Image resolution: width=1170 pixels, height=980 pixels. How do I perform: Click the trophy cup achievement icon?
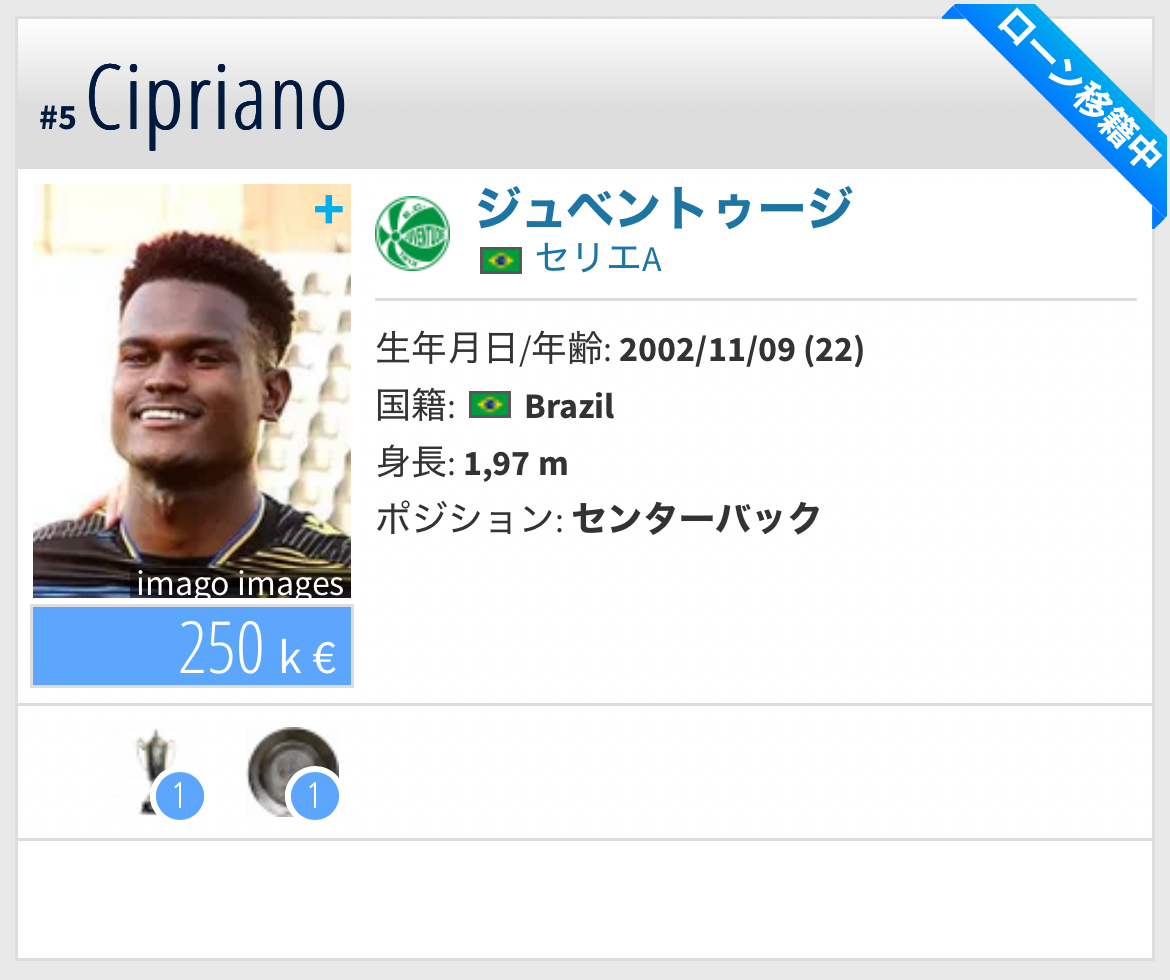point(155,771)
